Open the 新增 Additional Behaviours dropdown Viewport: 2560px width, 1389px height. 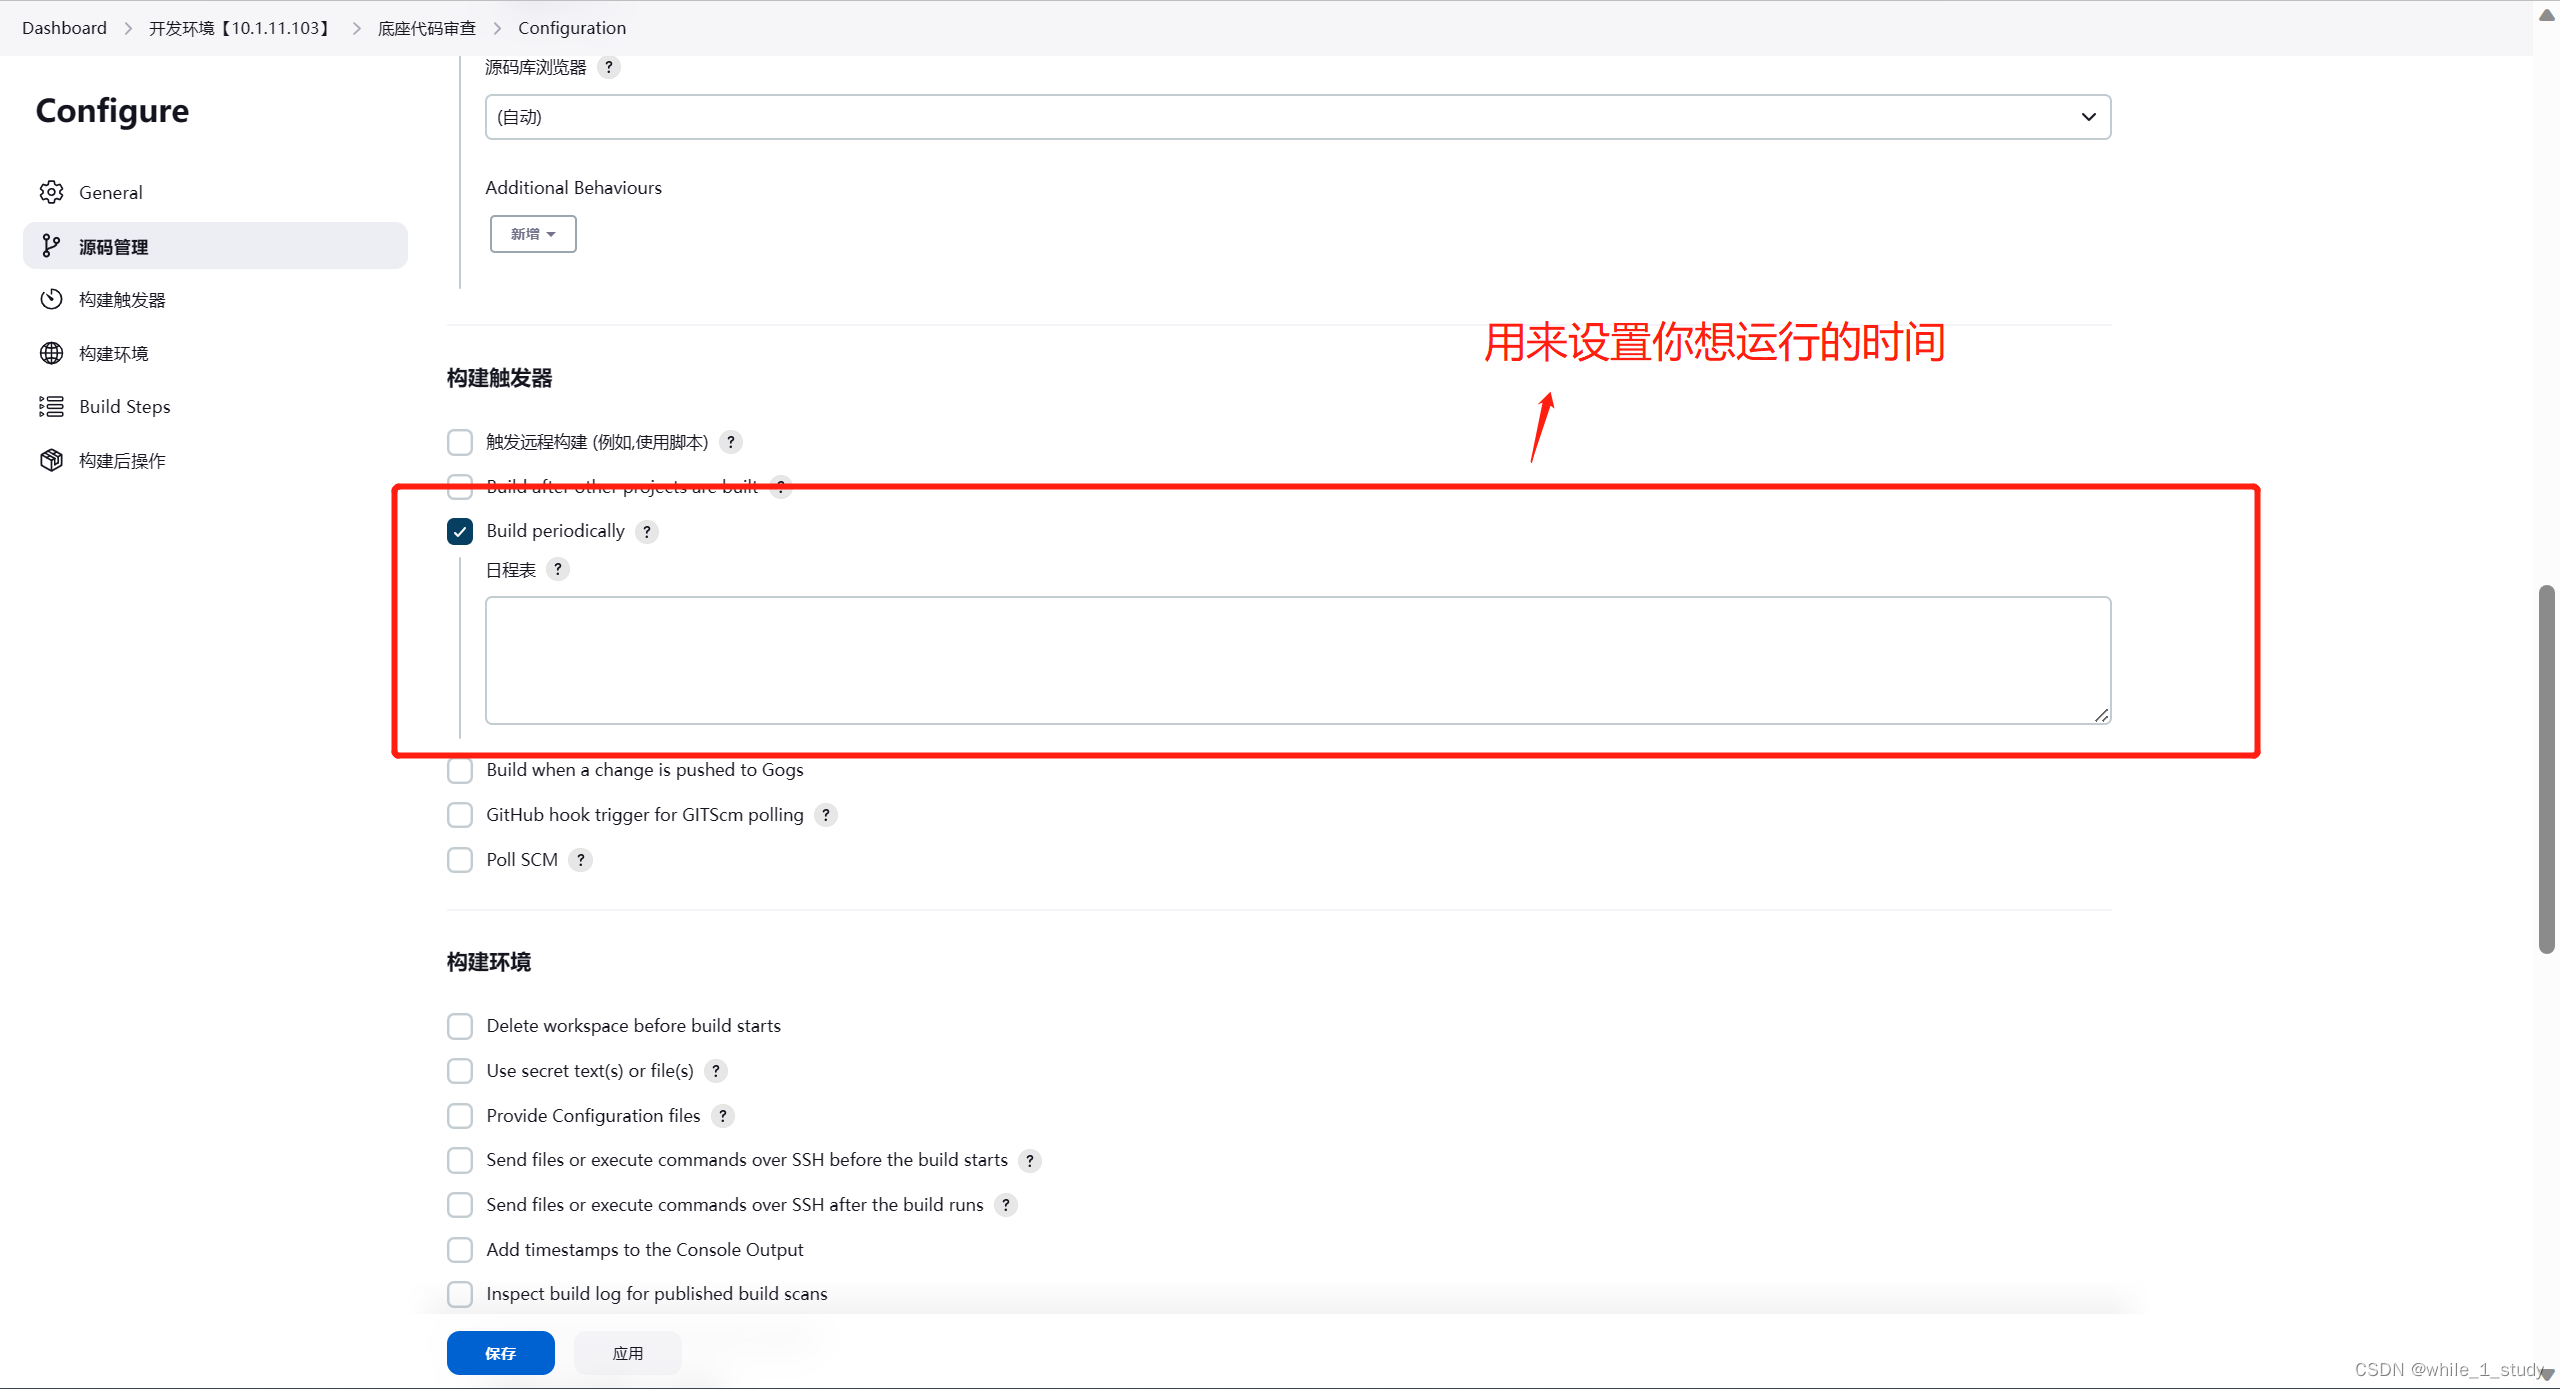[532, 234]
